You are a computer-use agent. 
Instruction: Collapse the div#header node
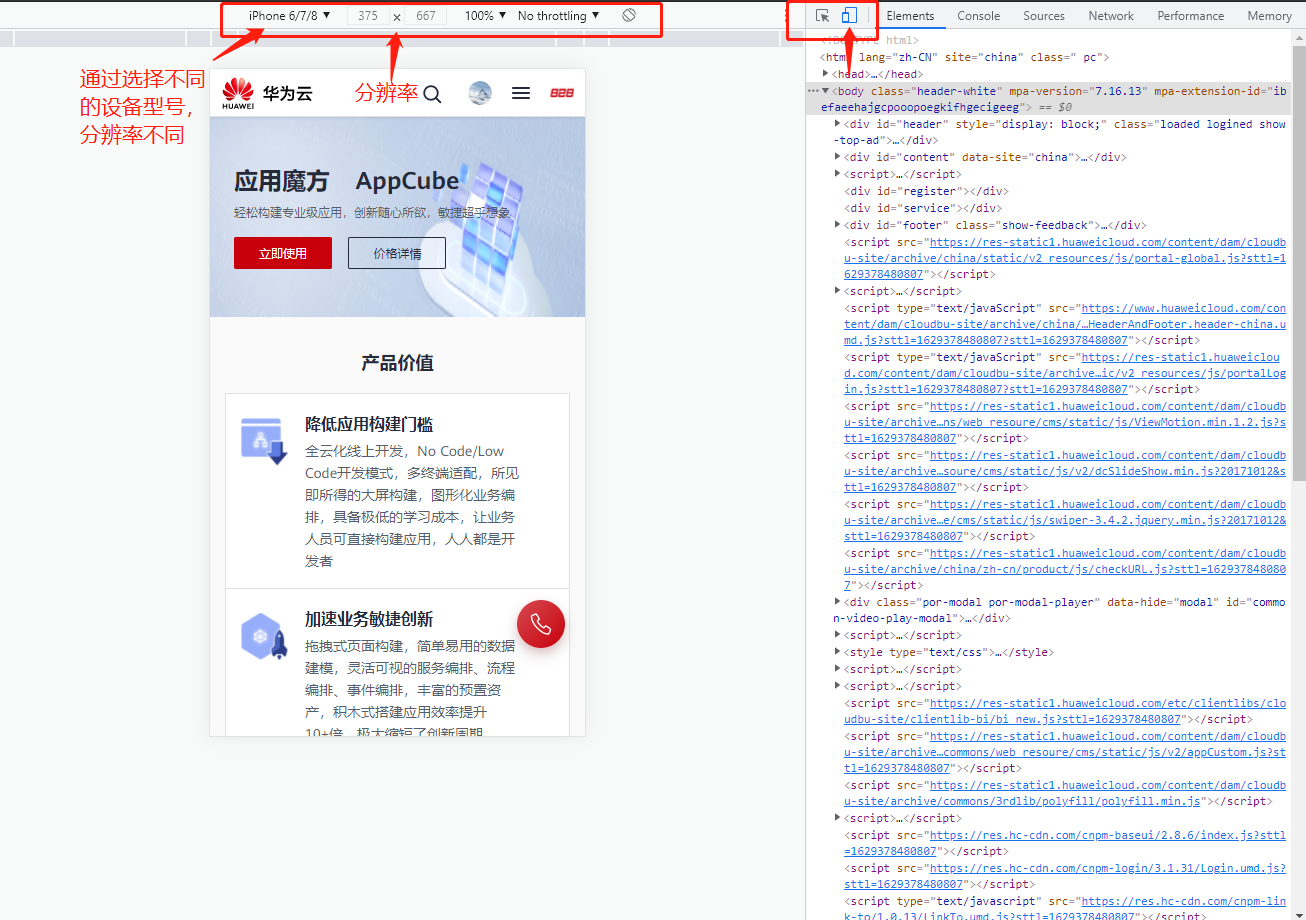tap(837, 123)
